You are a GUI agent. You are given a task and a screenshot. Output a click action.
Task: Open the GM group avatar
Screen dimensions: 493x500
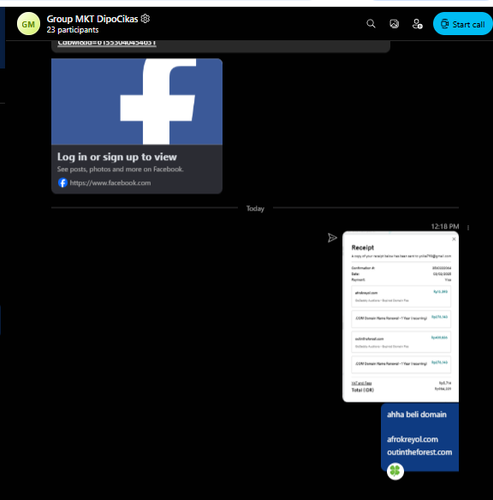point(28,24)
